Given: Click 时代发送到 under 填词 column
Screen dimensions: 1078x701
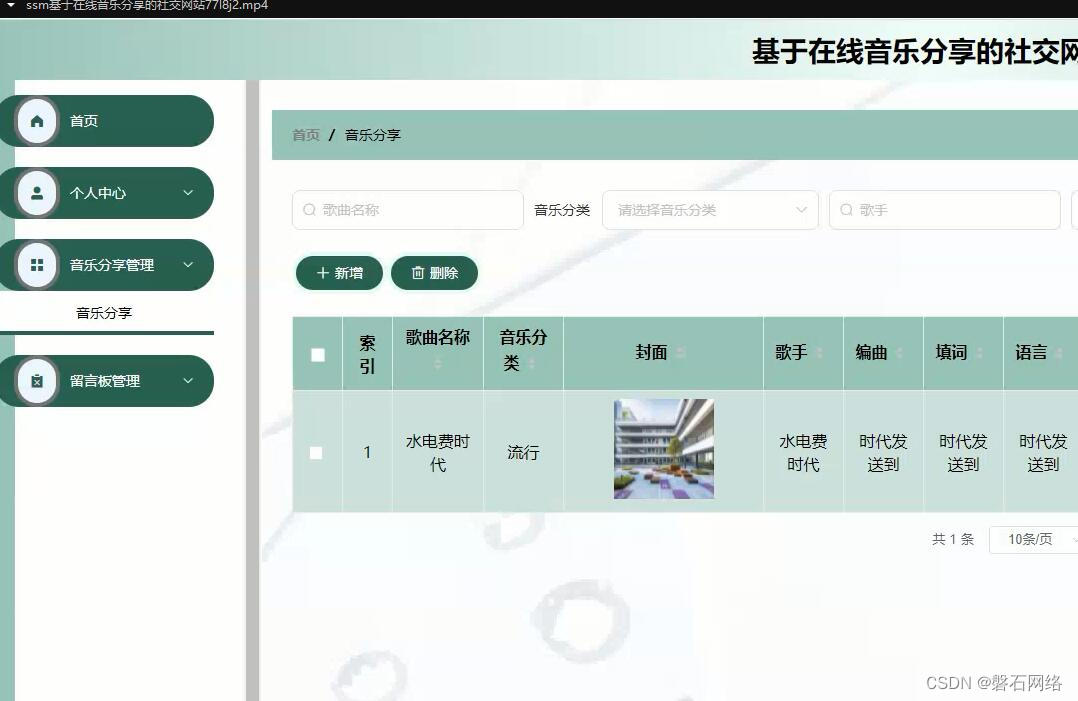Looking at the screenshot, I should pyautogui.click(x=963, y=453).
